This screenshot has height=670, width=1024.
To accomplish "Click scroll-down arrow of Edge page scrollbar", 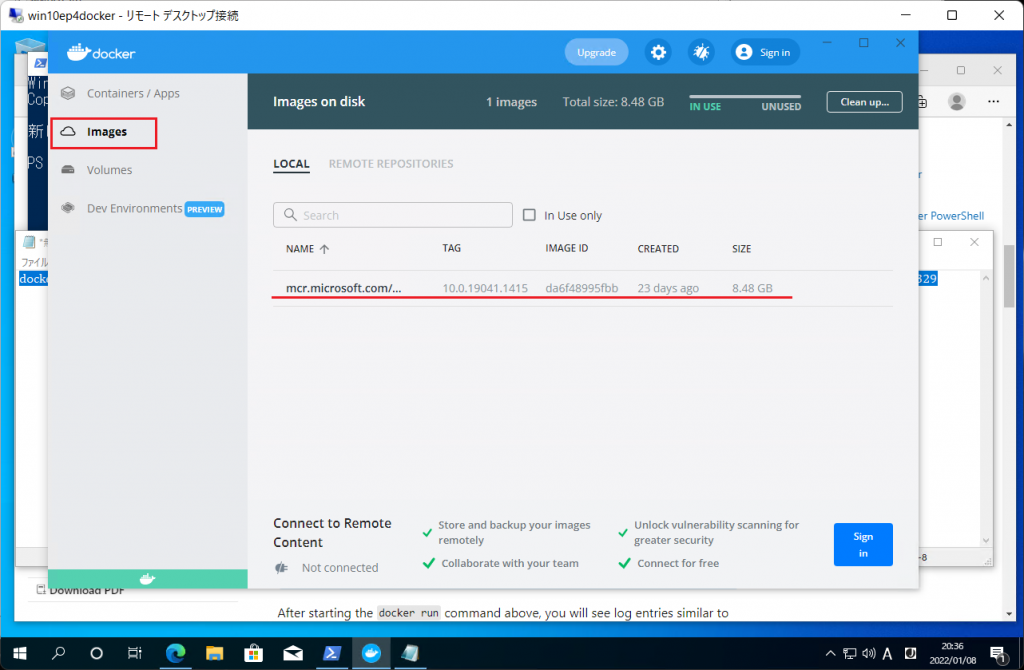I will pyautogui.click(x=1010, y=614).
